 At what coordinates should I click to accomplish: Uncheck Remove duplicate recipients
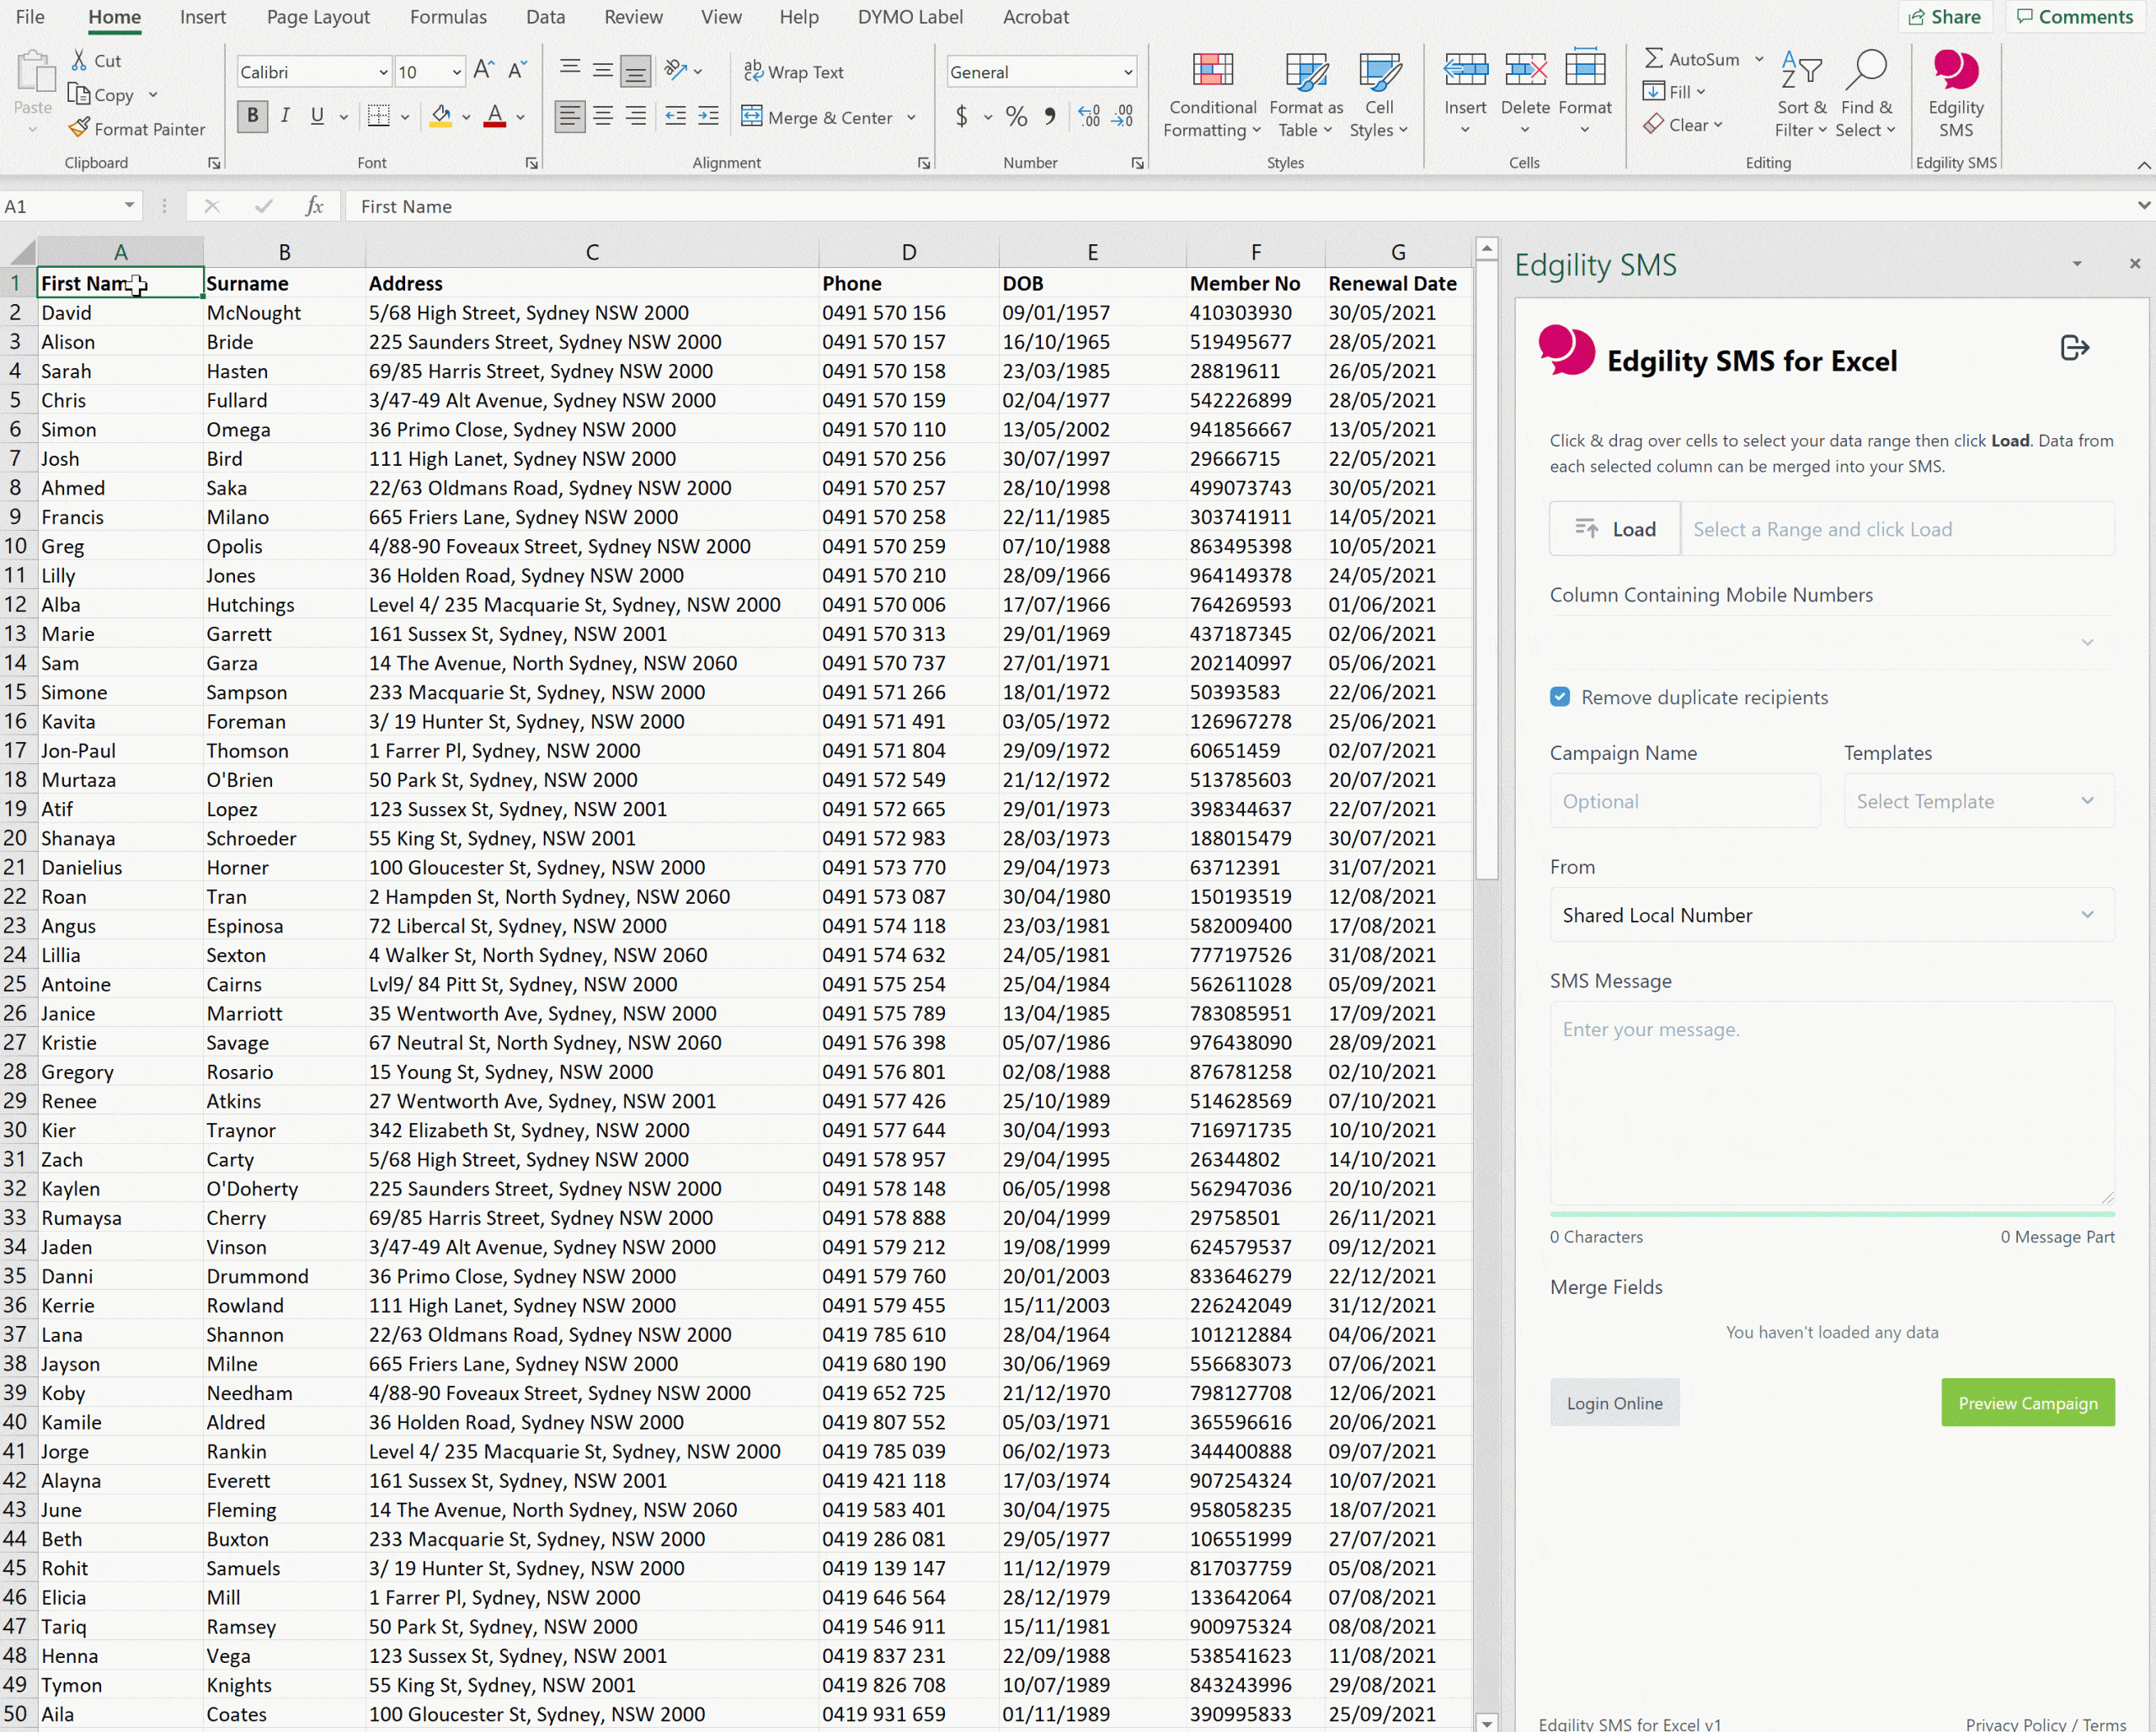1560,696
